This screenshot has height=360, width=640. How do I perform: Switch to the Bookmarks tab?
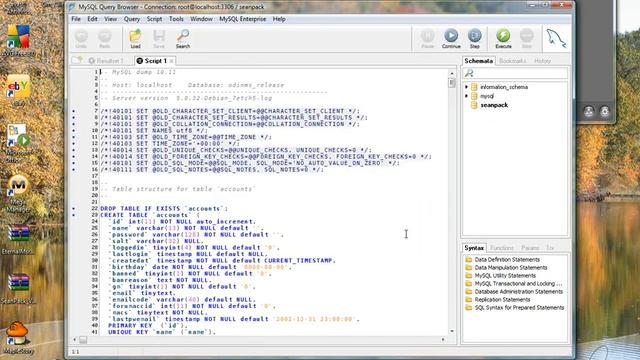[512, 61]
